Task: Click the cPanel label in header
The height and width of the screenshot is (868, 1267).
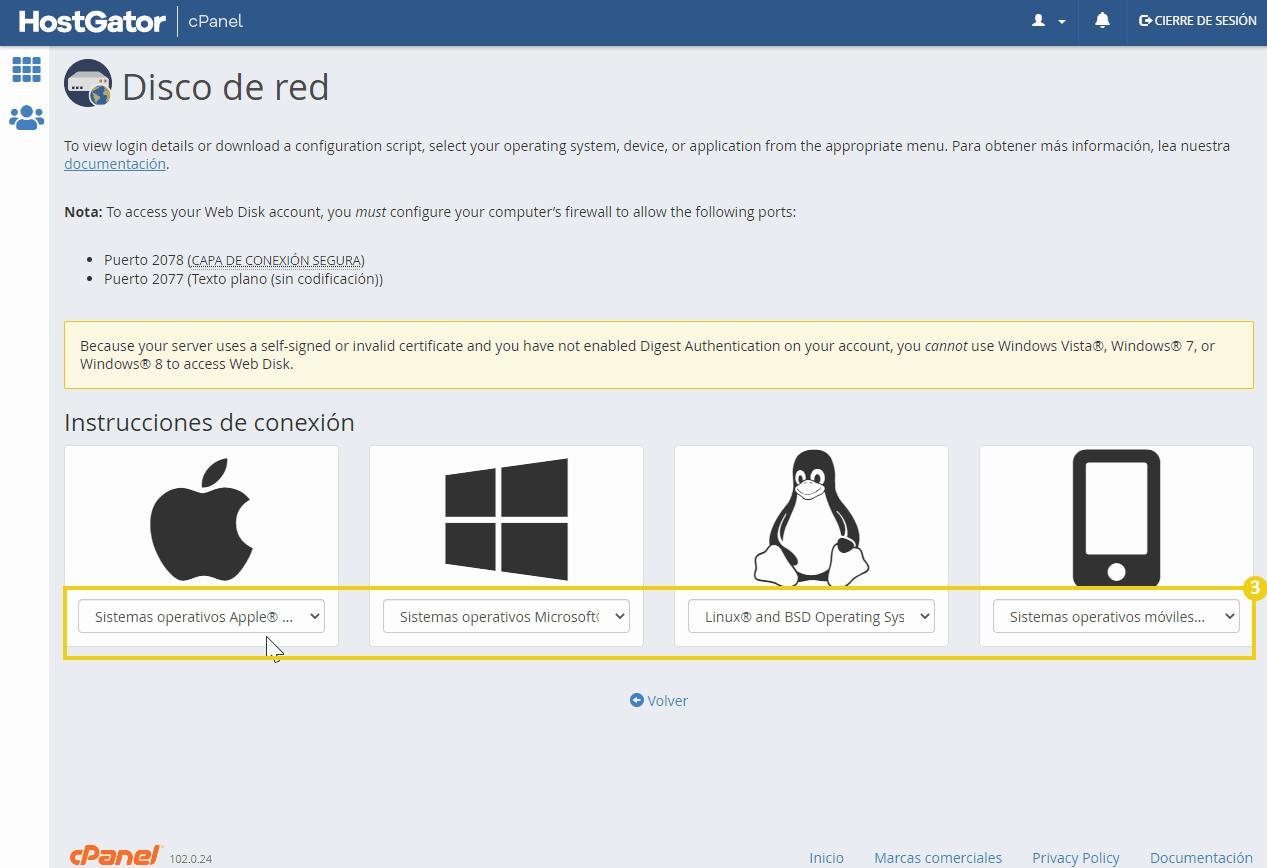Action: coord(216,21)
